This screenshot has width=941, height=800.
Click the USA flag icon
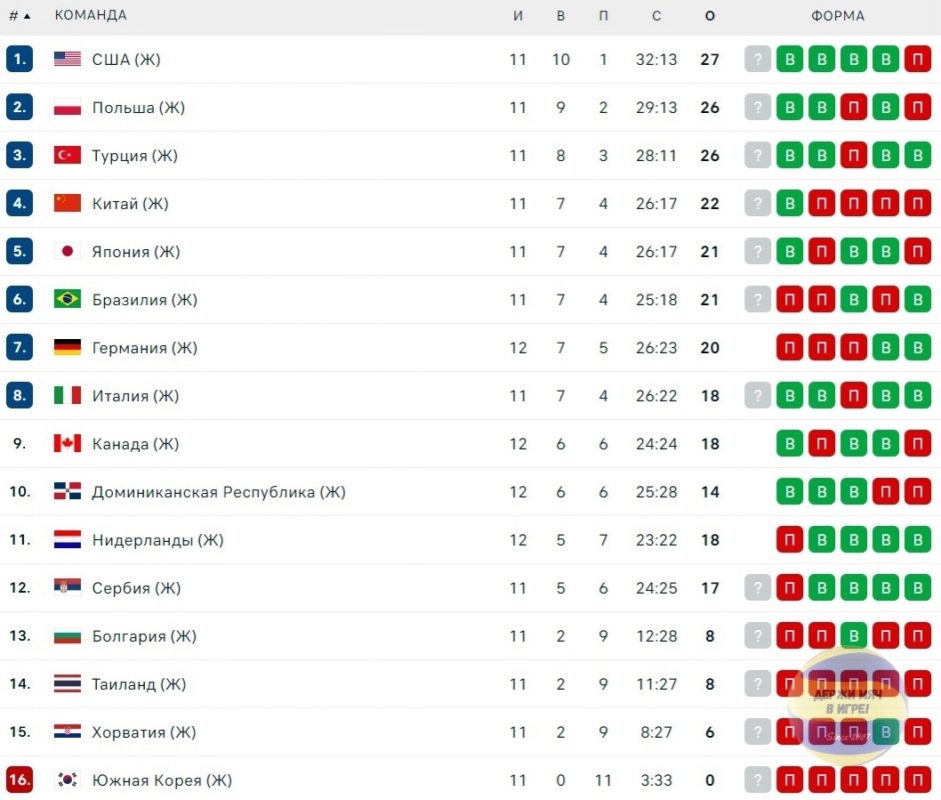point(67,59)
